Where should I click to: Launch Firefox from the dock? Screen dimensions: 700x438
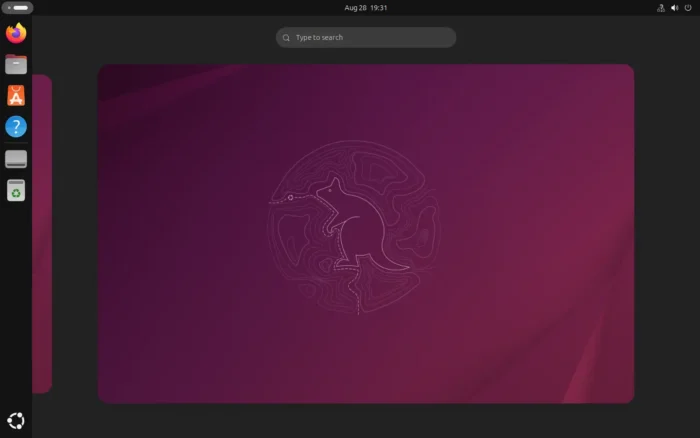[16, 33]
